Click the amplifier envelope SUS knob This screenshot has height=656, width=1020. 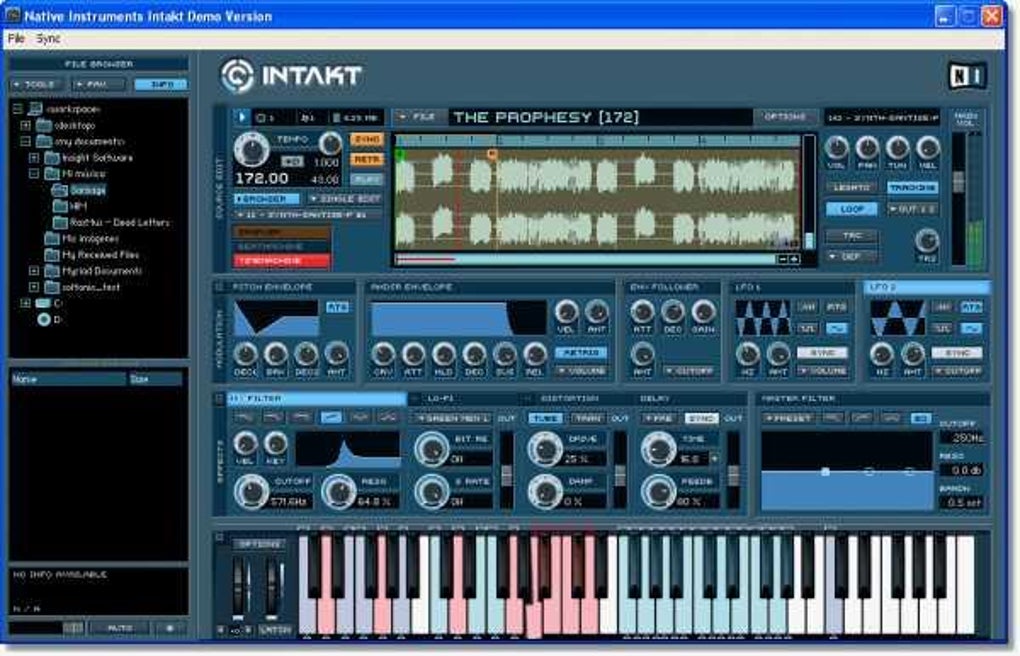point(505,355)
